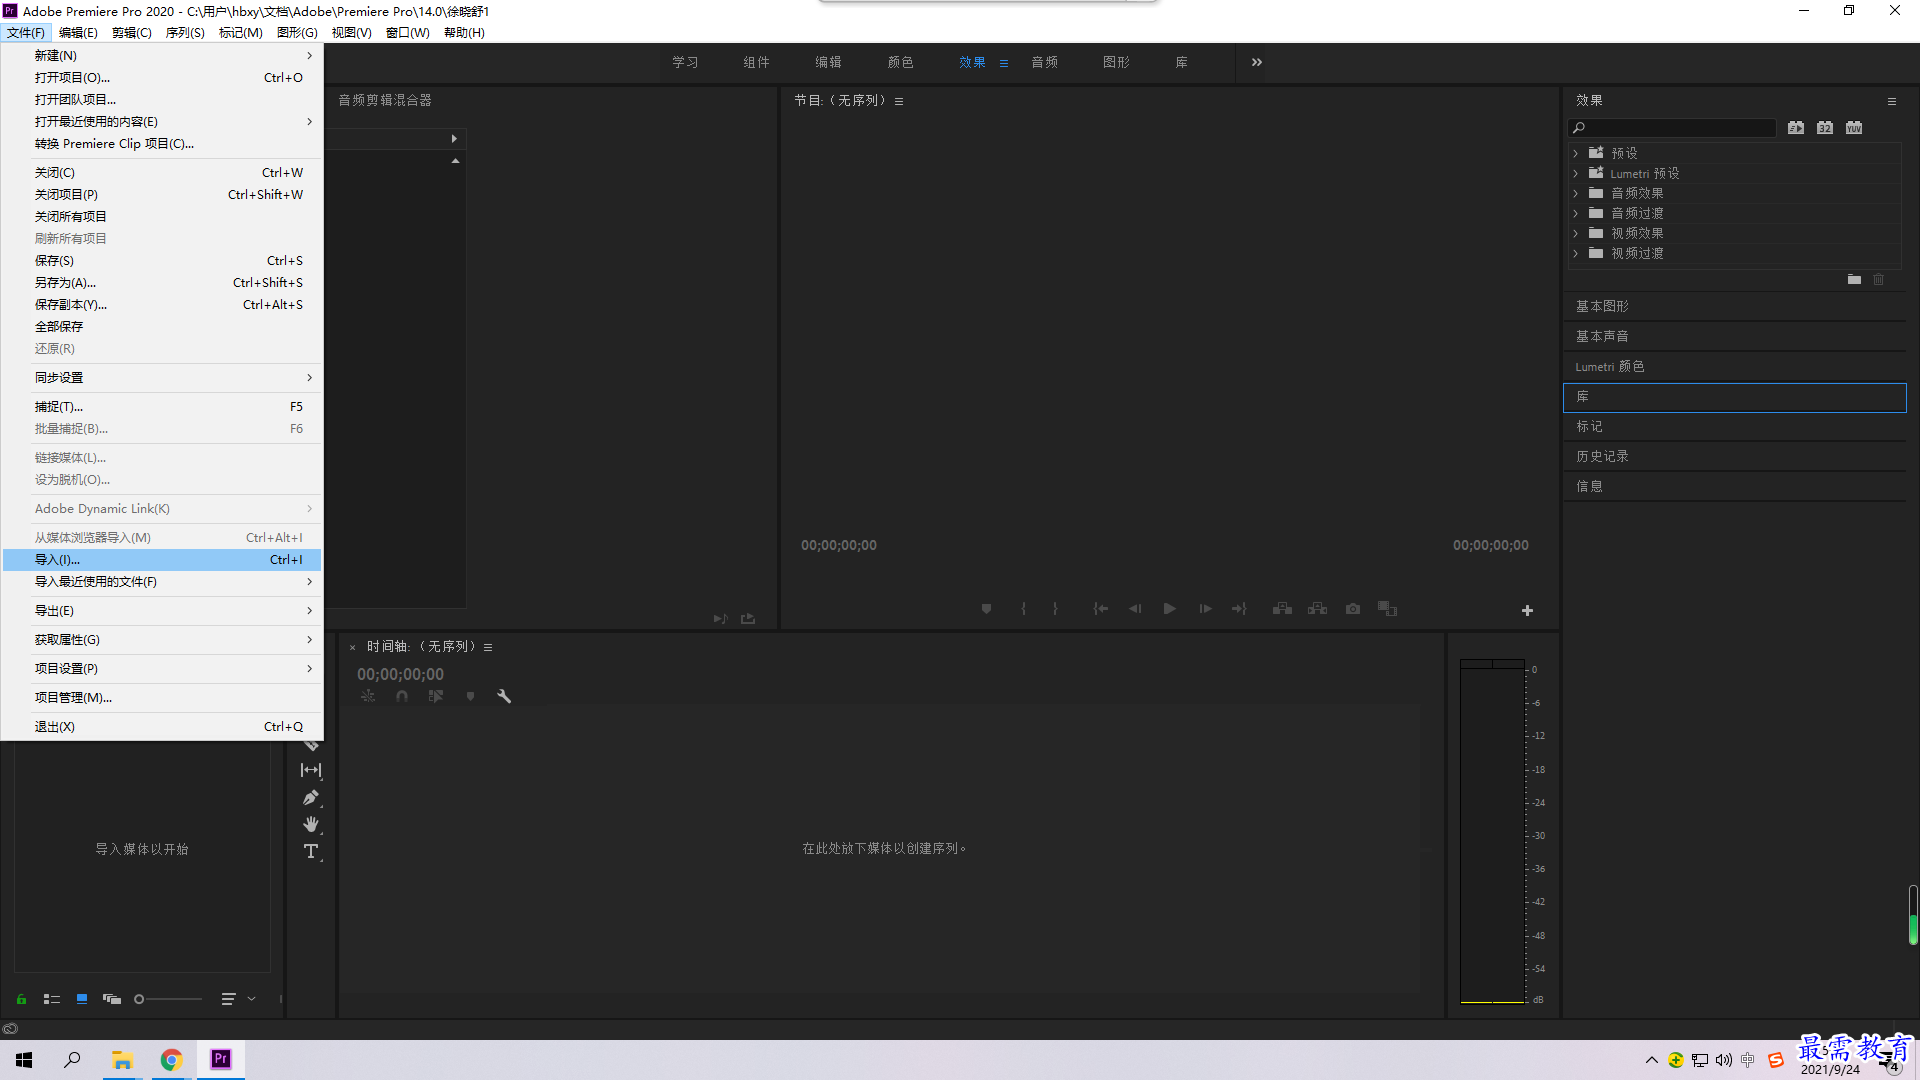Open timeline display settings wrench

pos(504,696)
